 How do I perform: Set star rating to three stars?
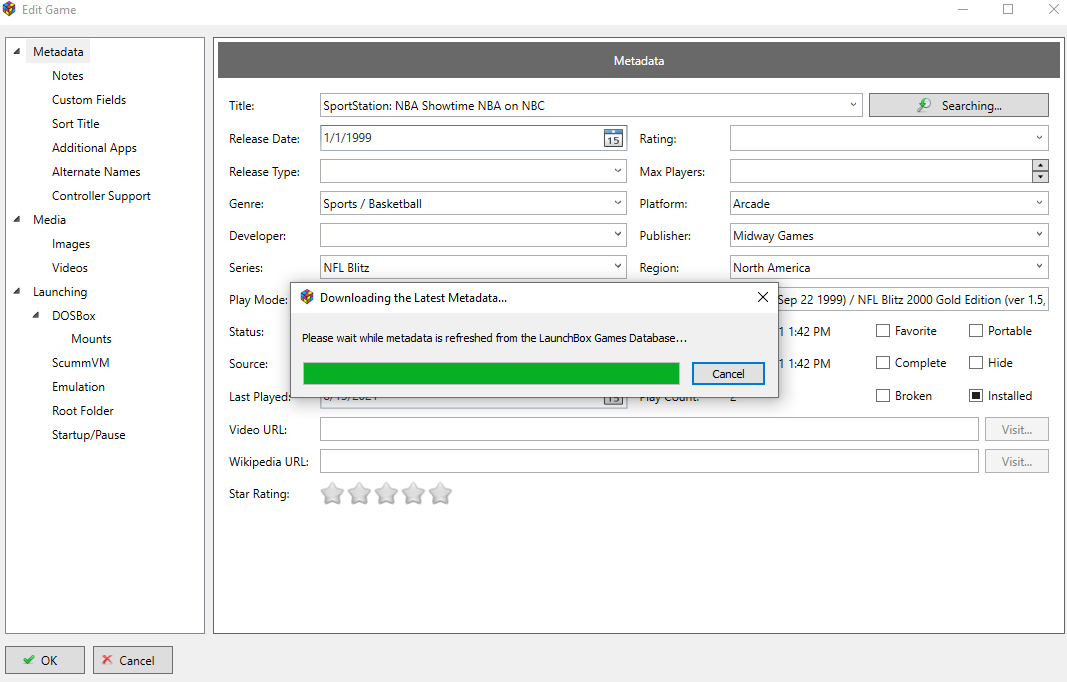pos(387,493)
